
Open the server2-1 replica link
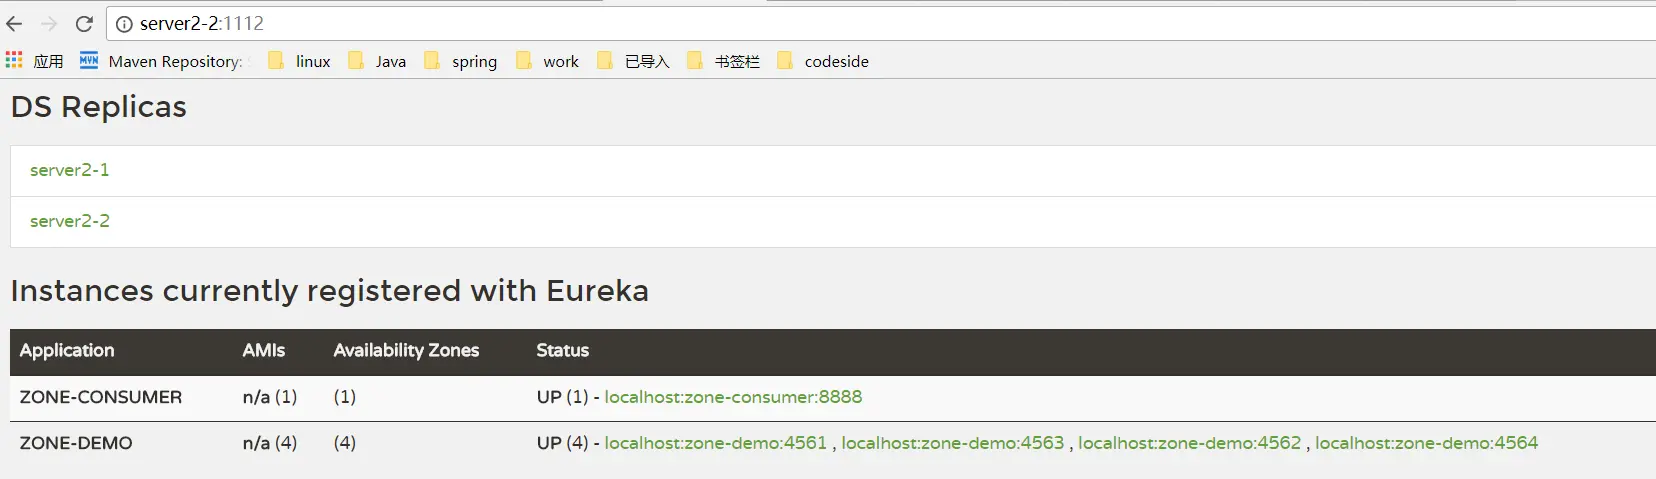point(70,170)
